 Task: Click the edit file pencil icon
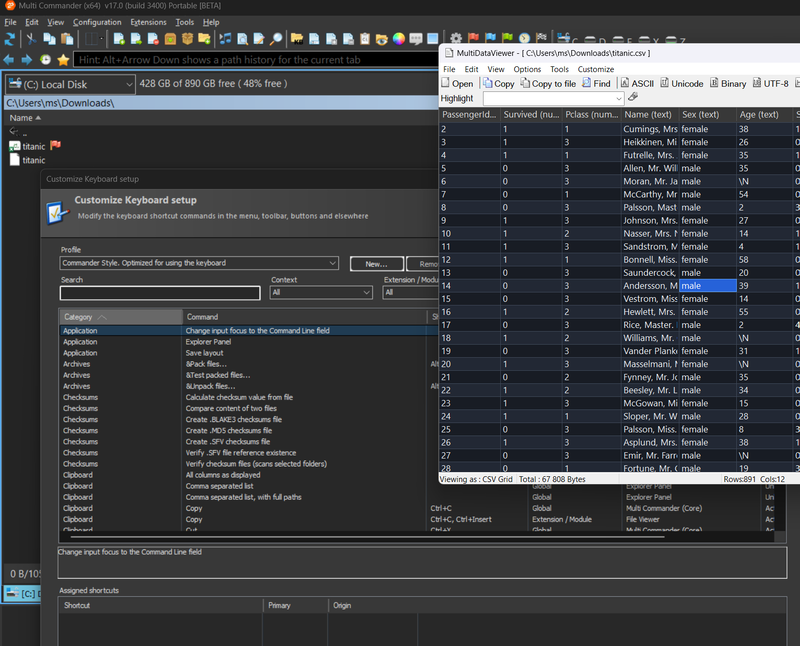[x=259, y=39]
